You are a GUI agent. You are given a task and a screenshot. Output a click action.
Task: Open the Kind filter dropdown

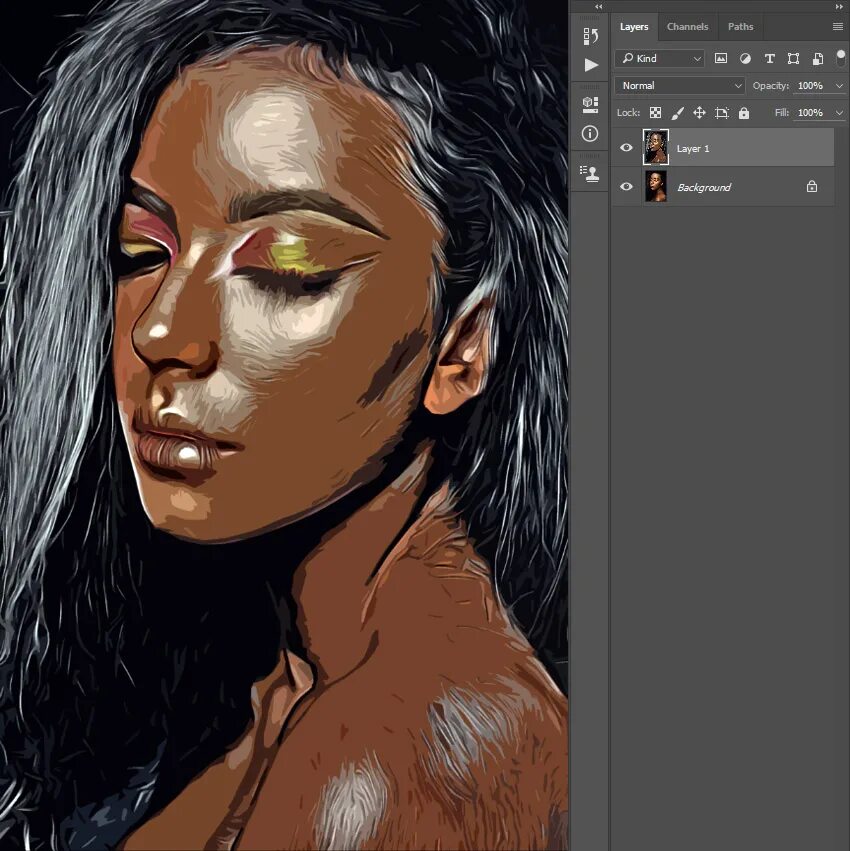(659, 58)
